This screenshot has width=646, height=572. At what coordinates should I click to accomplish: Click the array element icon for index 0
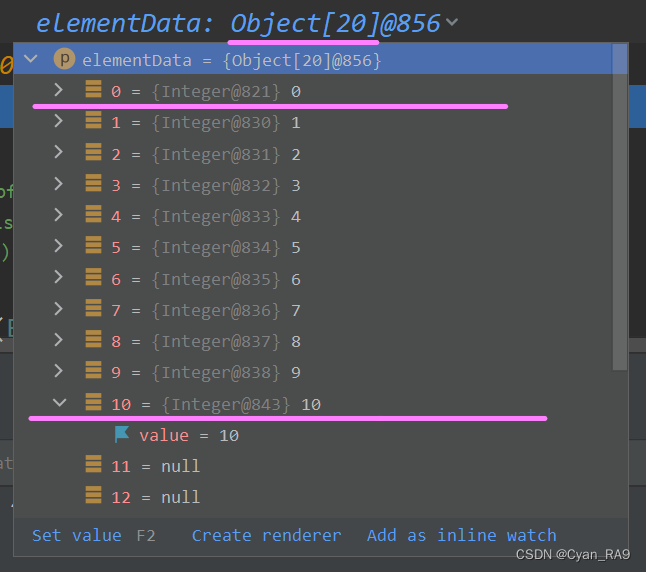tap(94, 89)
